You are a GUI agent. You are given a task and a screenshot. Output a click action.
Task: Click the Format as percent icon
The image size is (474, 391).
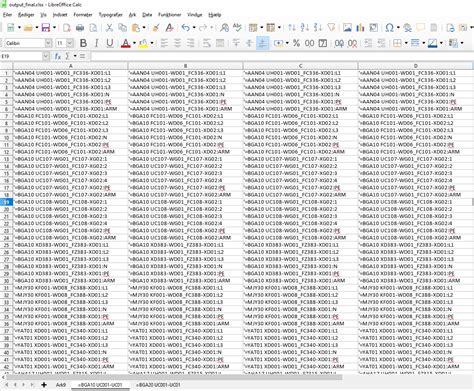296,43
